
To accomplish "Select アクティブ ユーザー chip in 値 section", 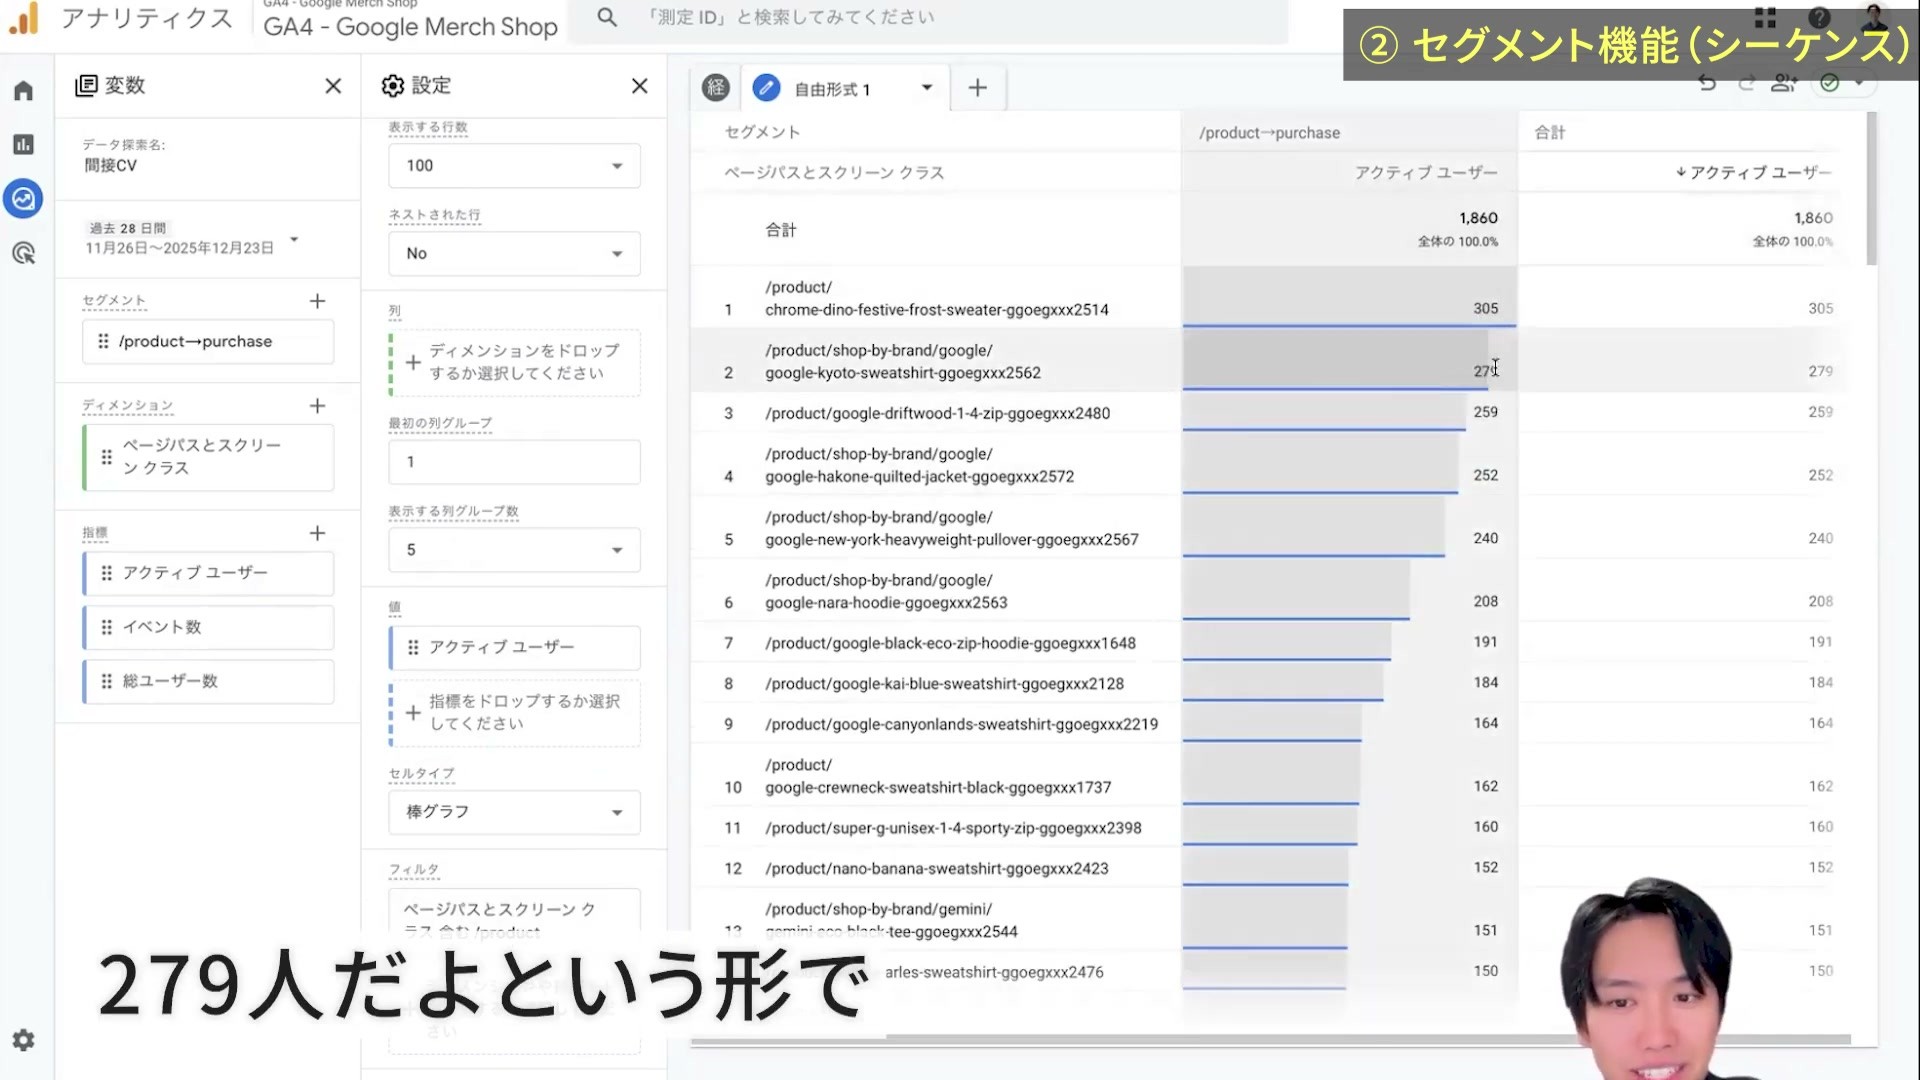I will pos(514,648).
